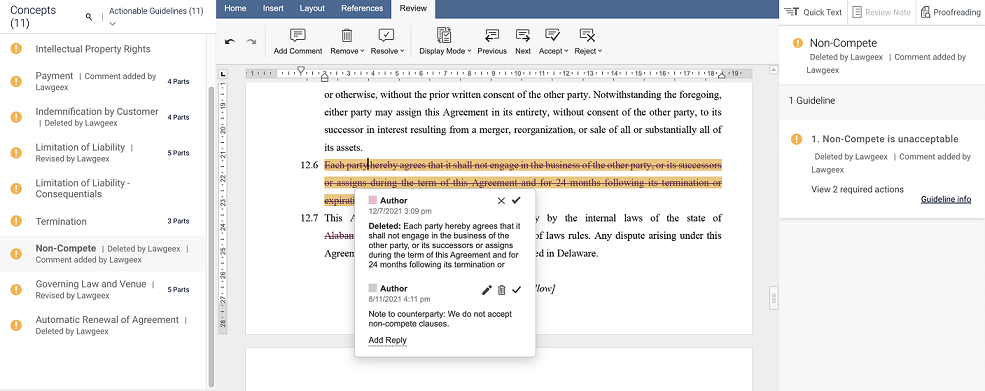Screen dimensions: 985x391
Task: Click '3 Parts' beside Termination
Action: [178, 221]
